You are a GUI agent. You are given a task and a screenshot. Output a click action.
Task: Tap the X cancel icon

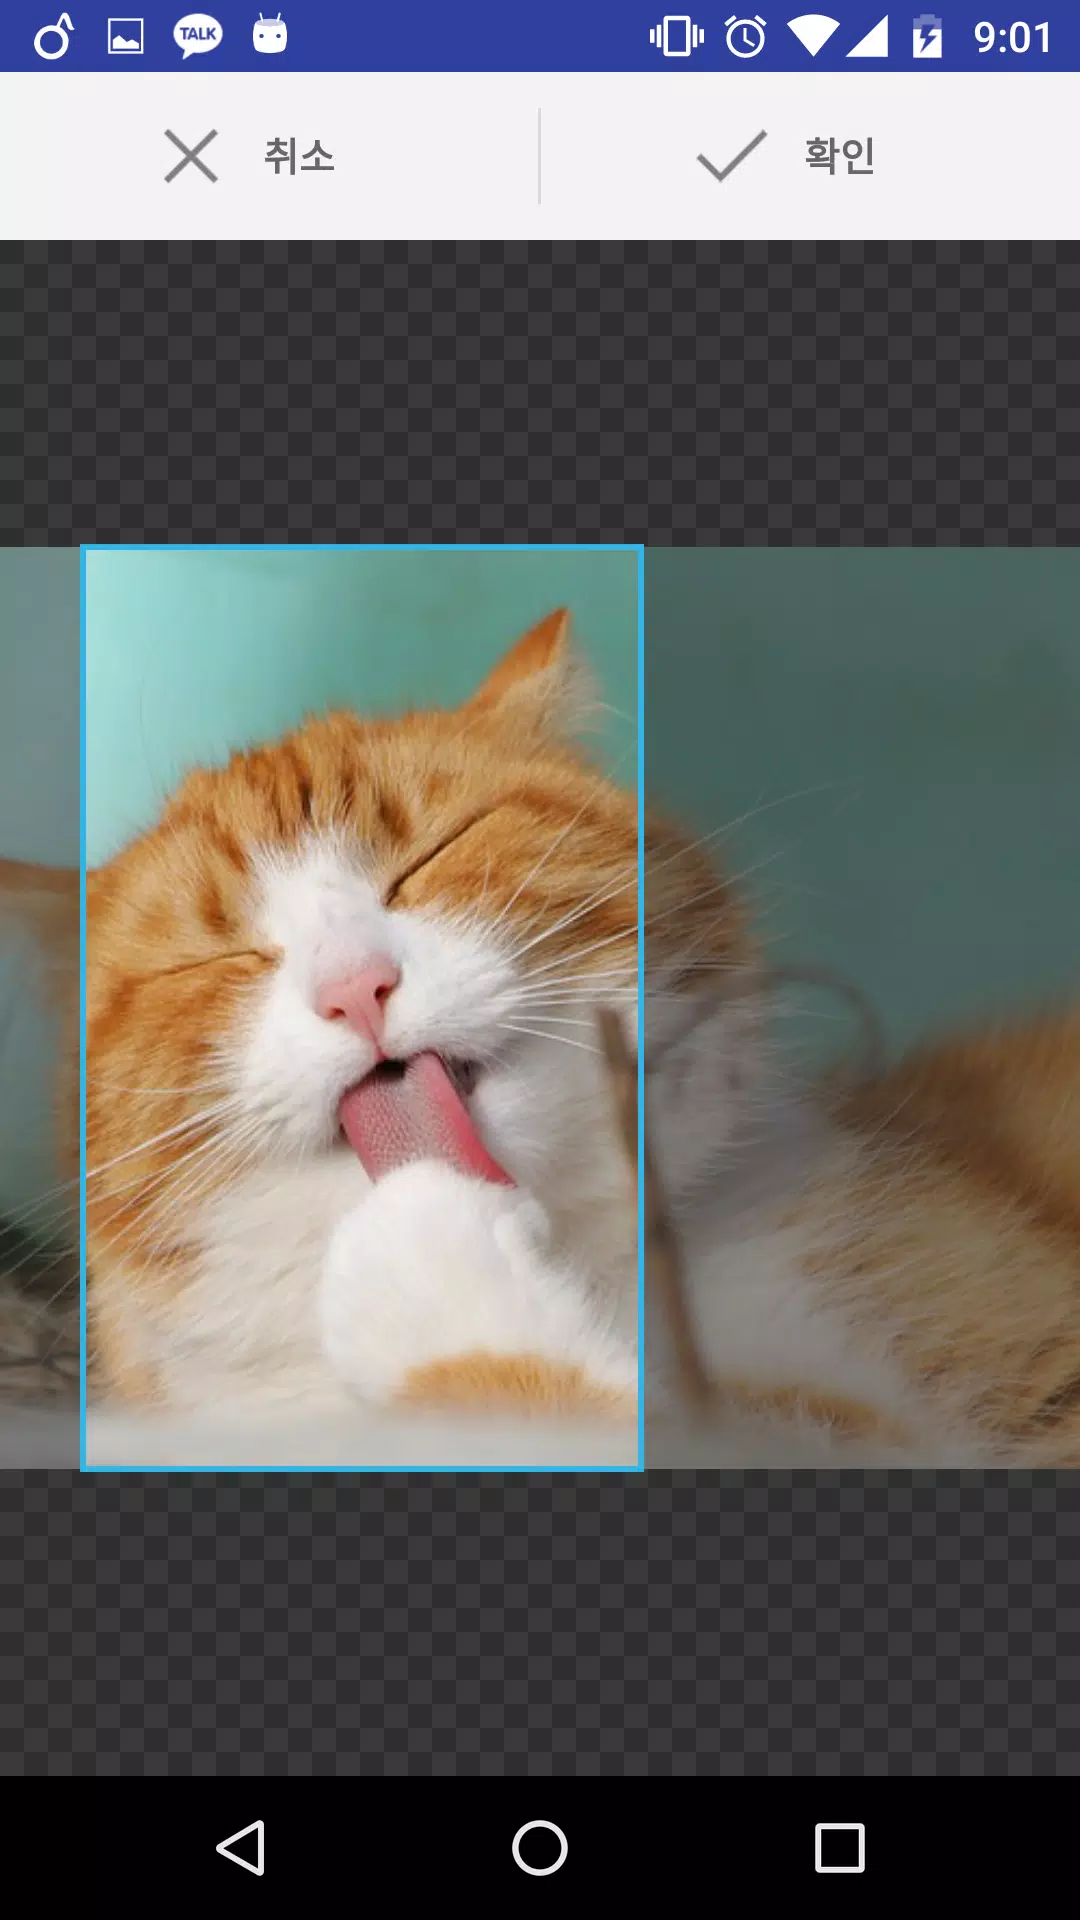point(191,156)
